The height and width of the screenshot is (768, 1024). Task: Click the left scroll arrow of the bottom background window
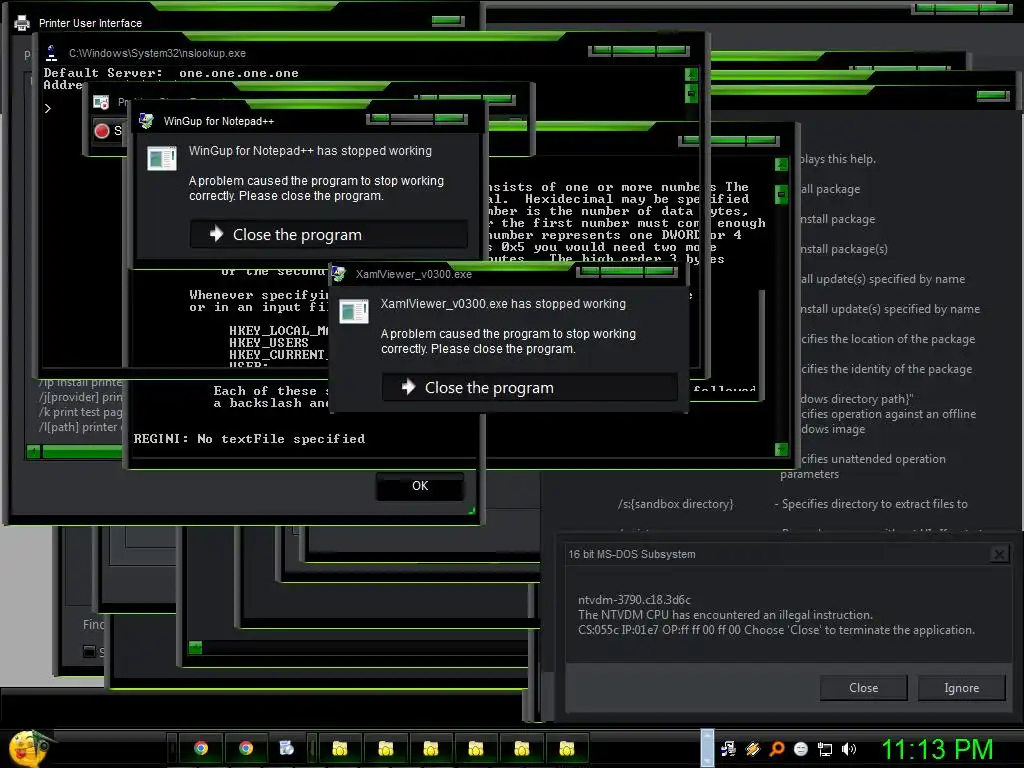click(x=195, y=647)
